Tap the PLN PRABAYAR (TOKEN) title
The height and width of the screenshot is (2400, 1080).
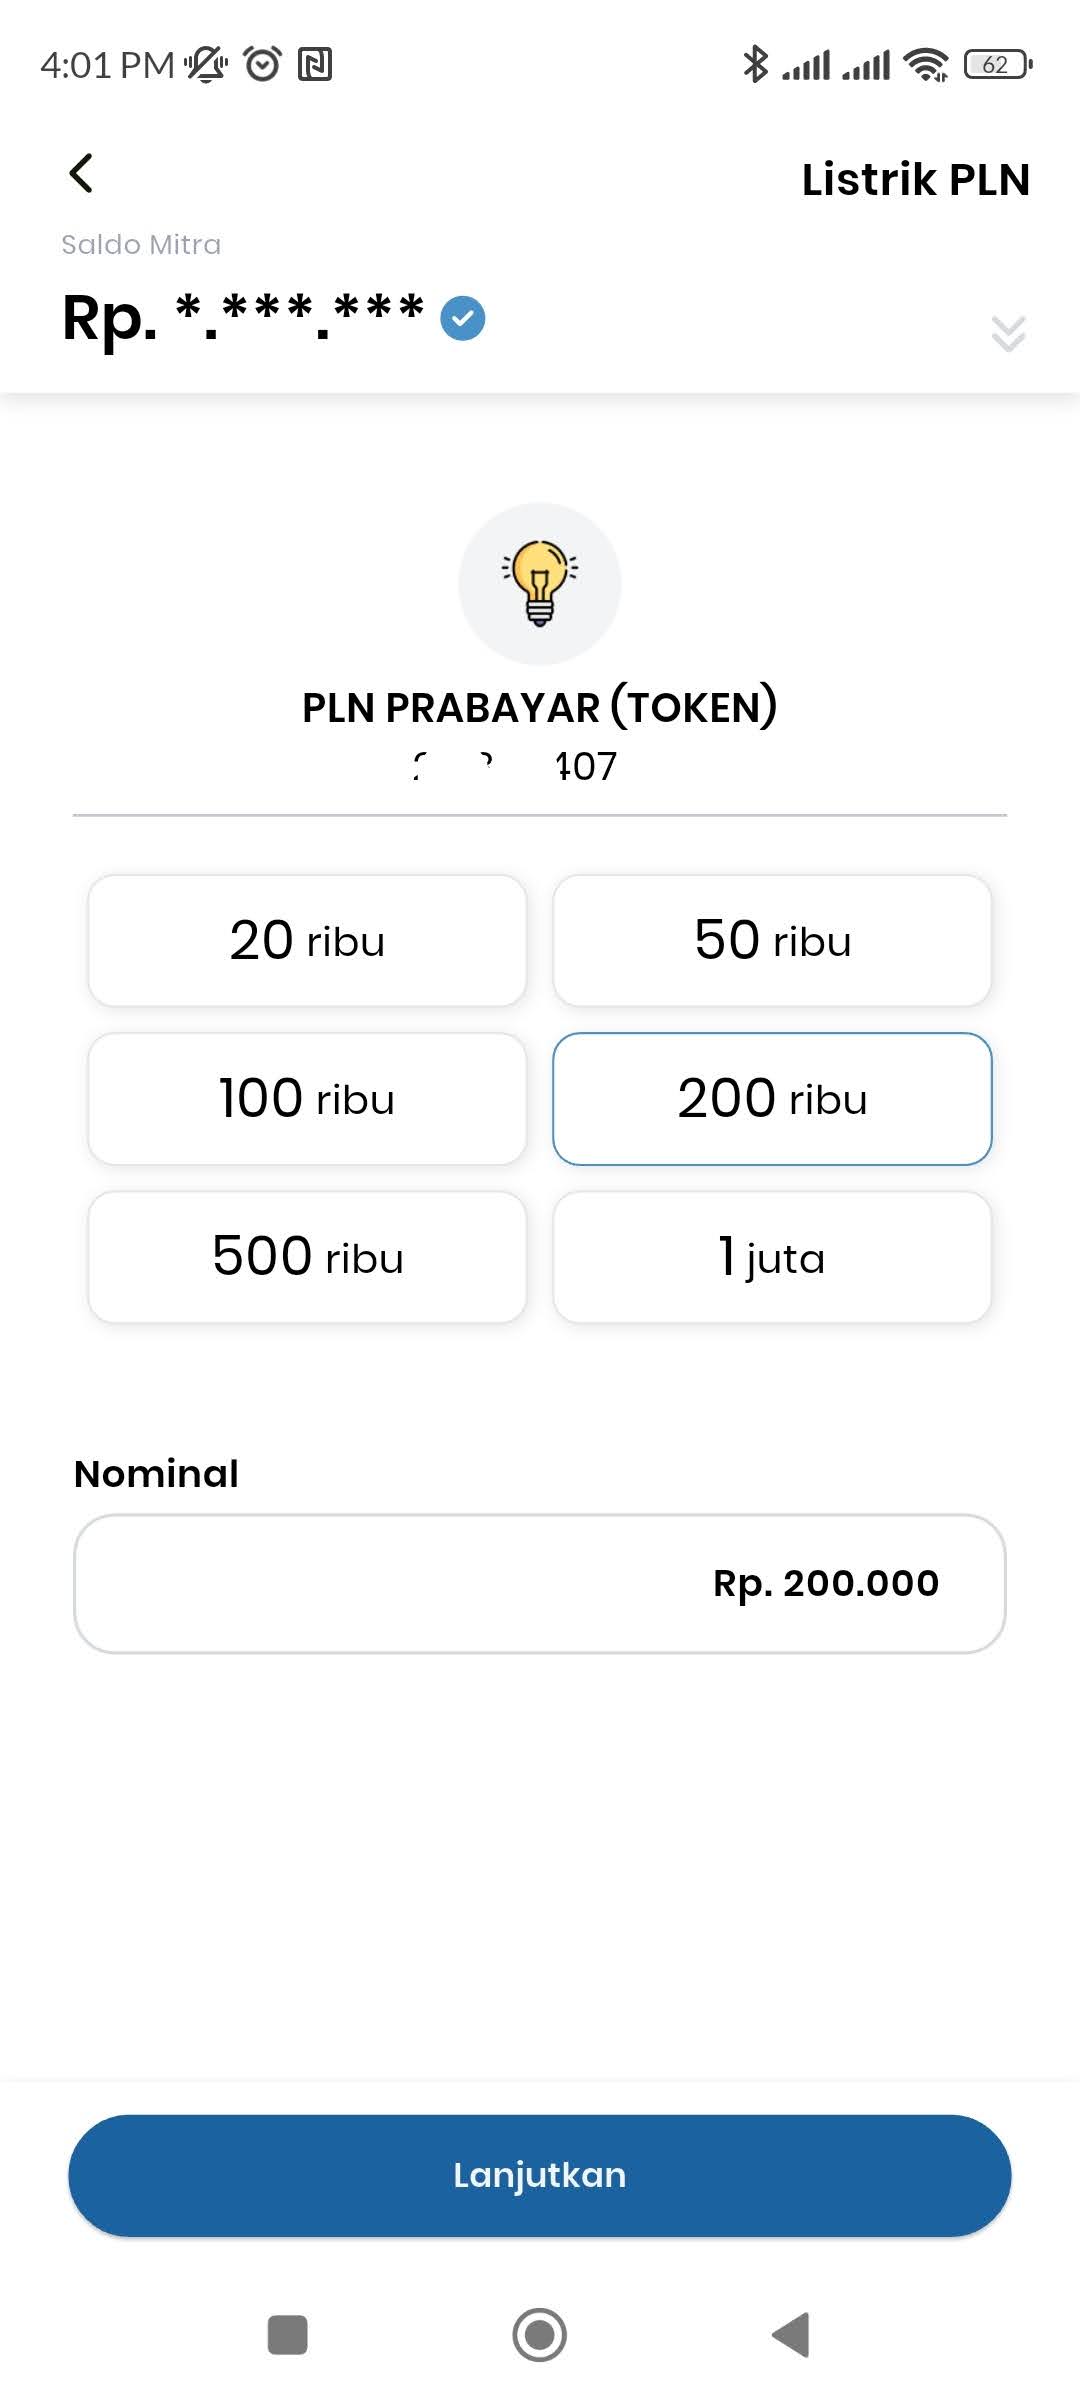540,707
